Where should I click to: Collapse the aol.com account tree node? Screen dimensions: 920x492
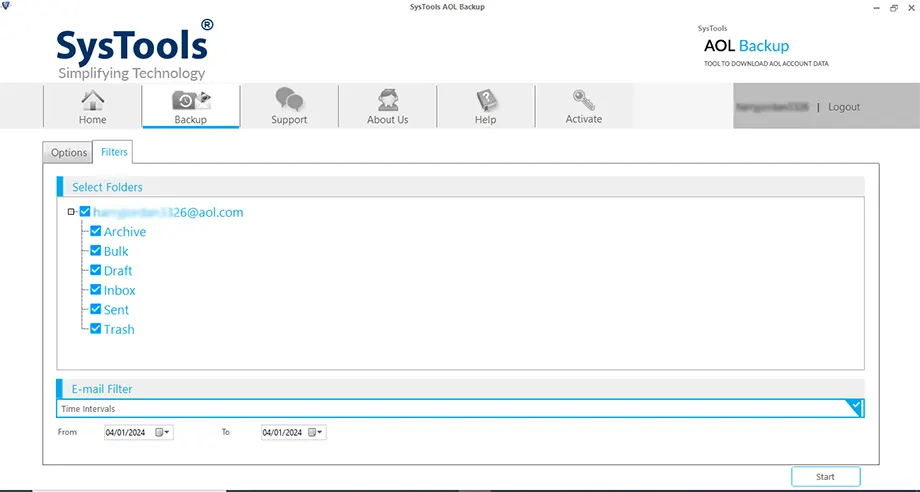72,212
